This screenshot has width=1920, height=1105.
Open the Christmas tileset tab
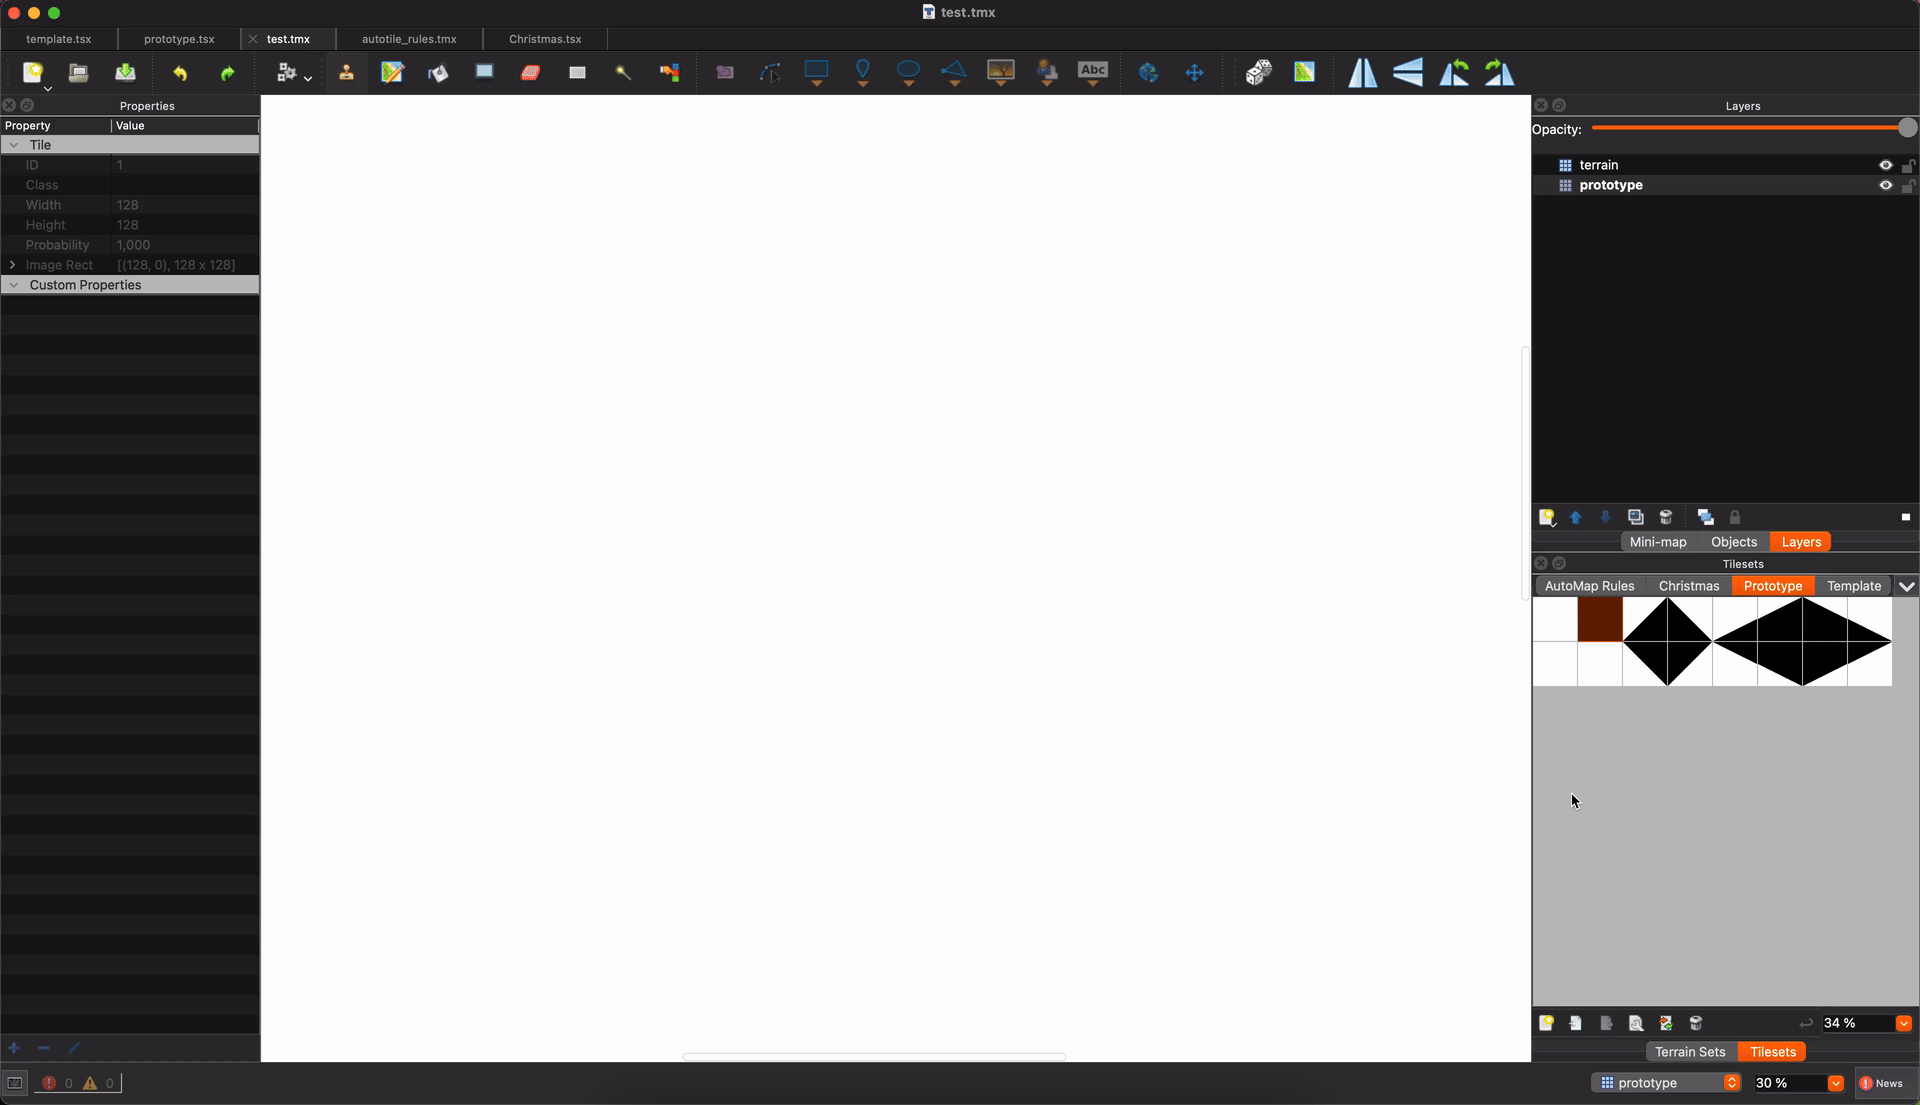1688,586
